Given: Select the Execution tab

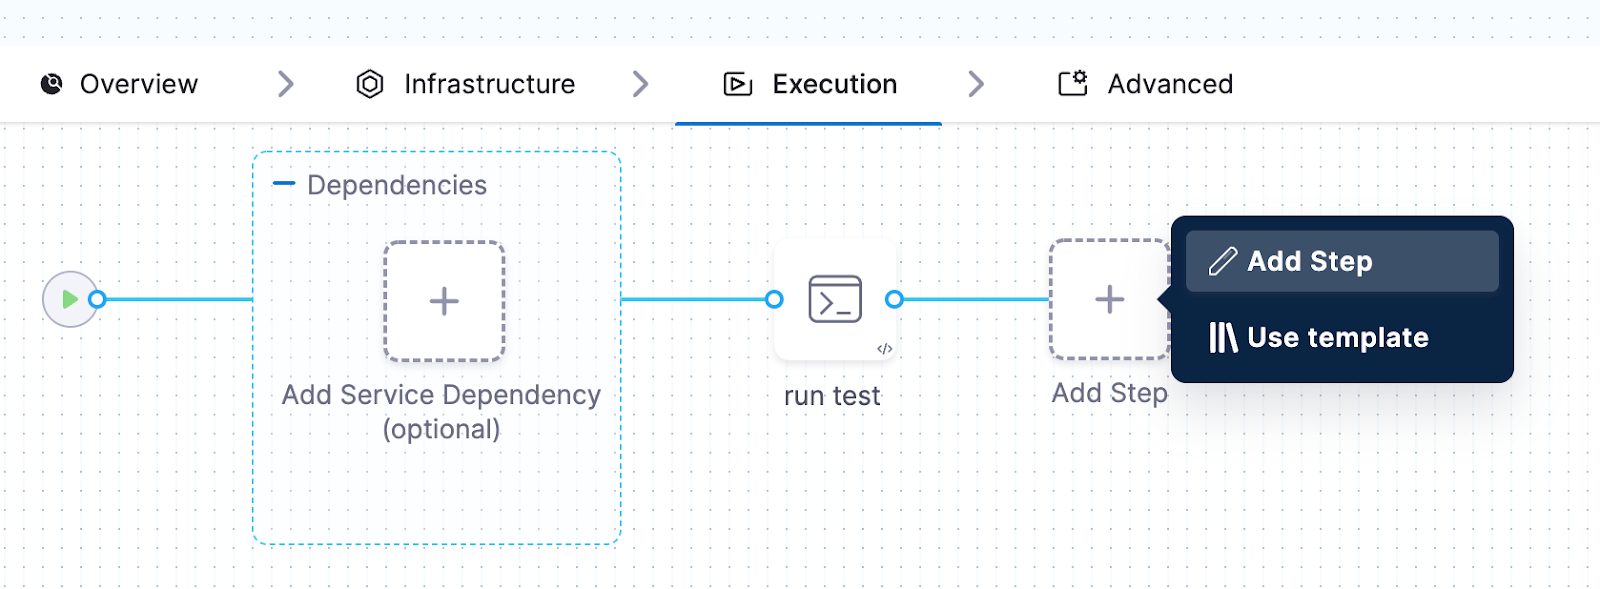Looking at the screenshot, I should point(809,84).
